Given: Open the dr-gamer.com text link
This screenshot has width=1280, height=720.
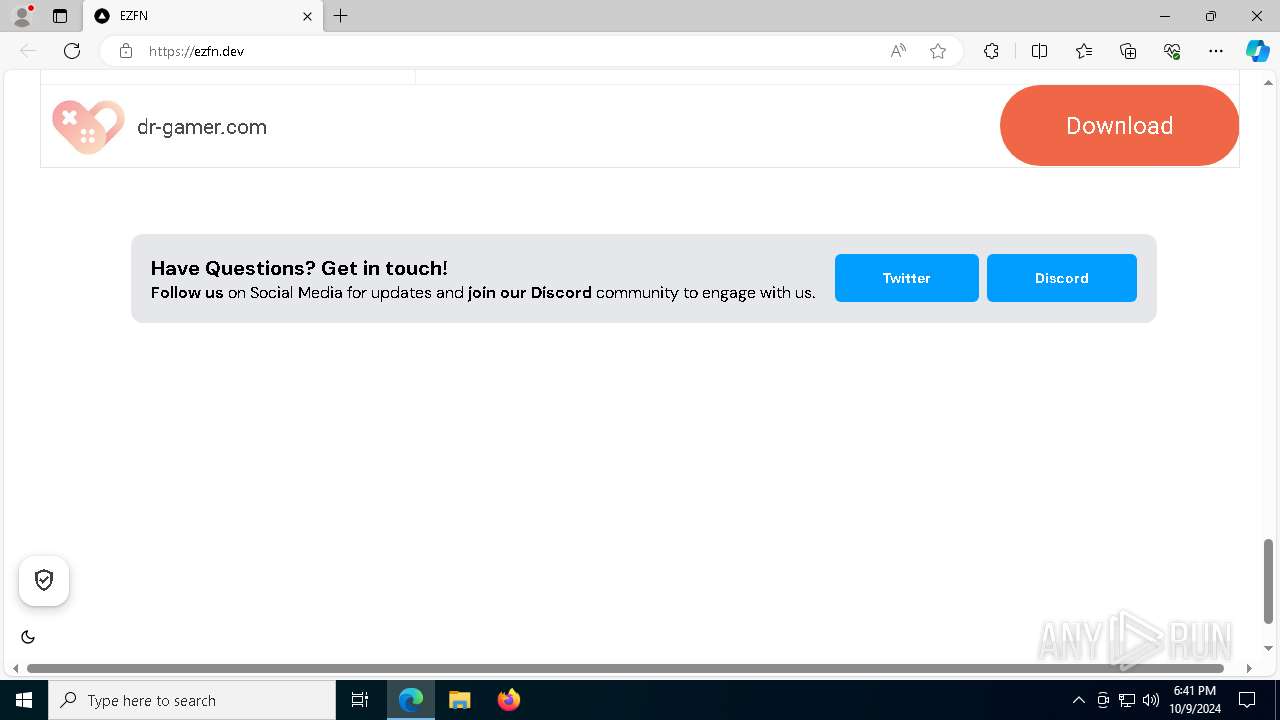Looking at the screenshot, I should pyautogui.click(x=202, y=127).
